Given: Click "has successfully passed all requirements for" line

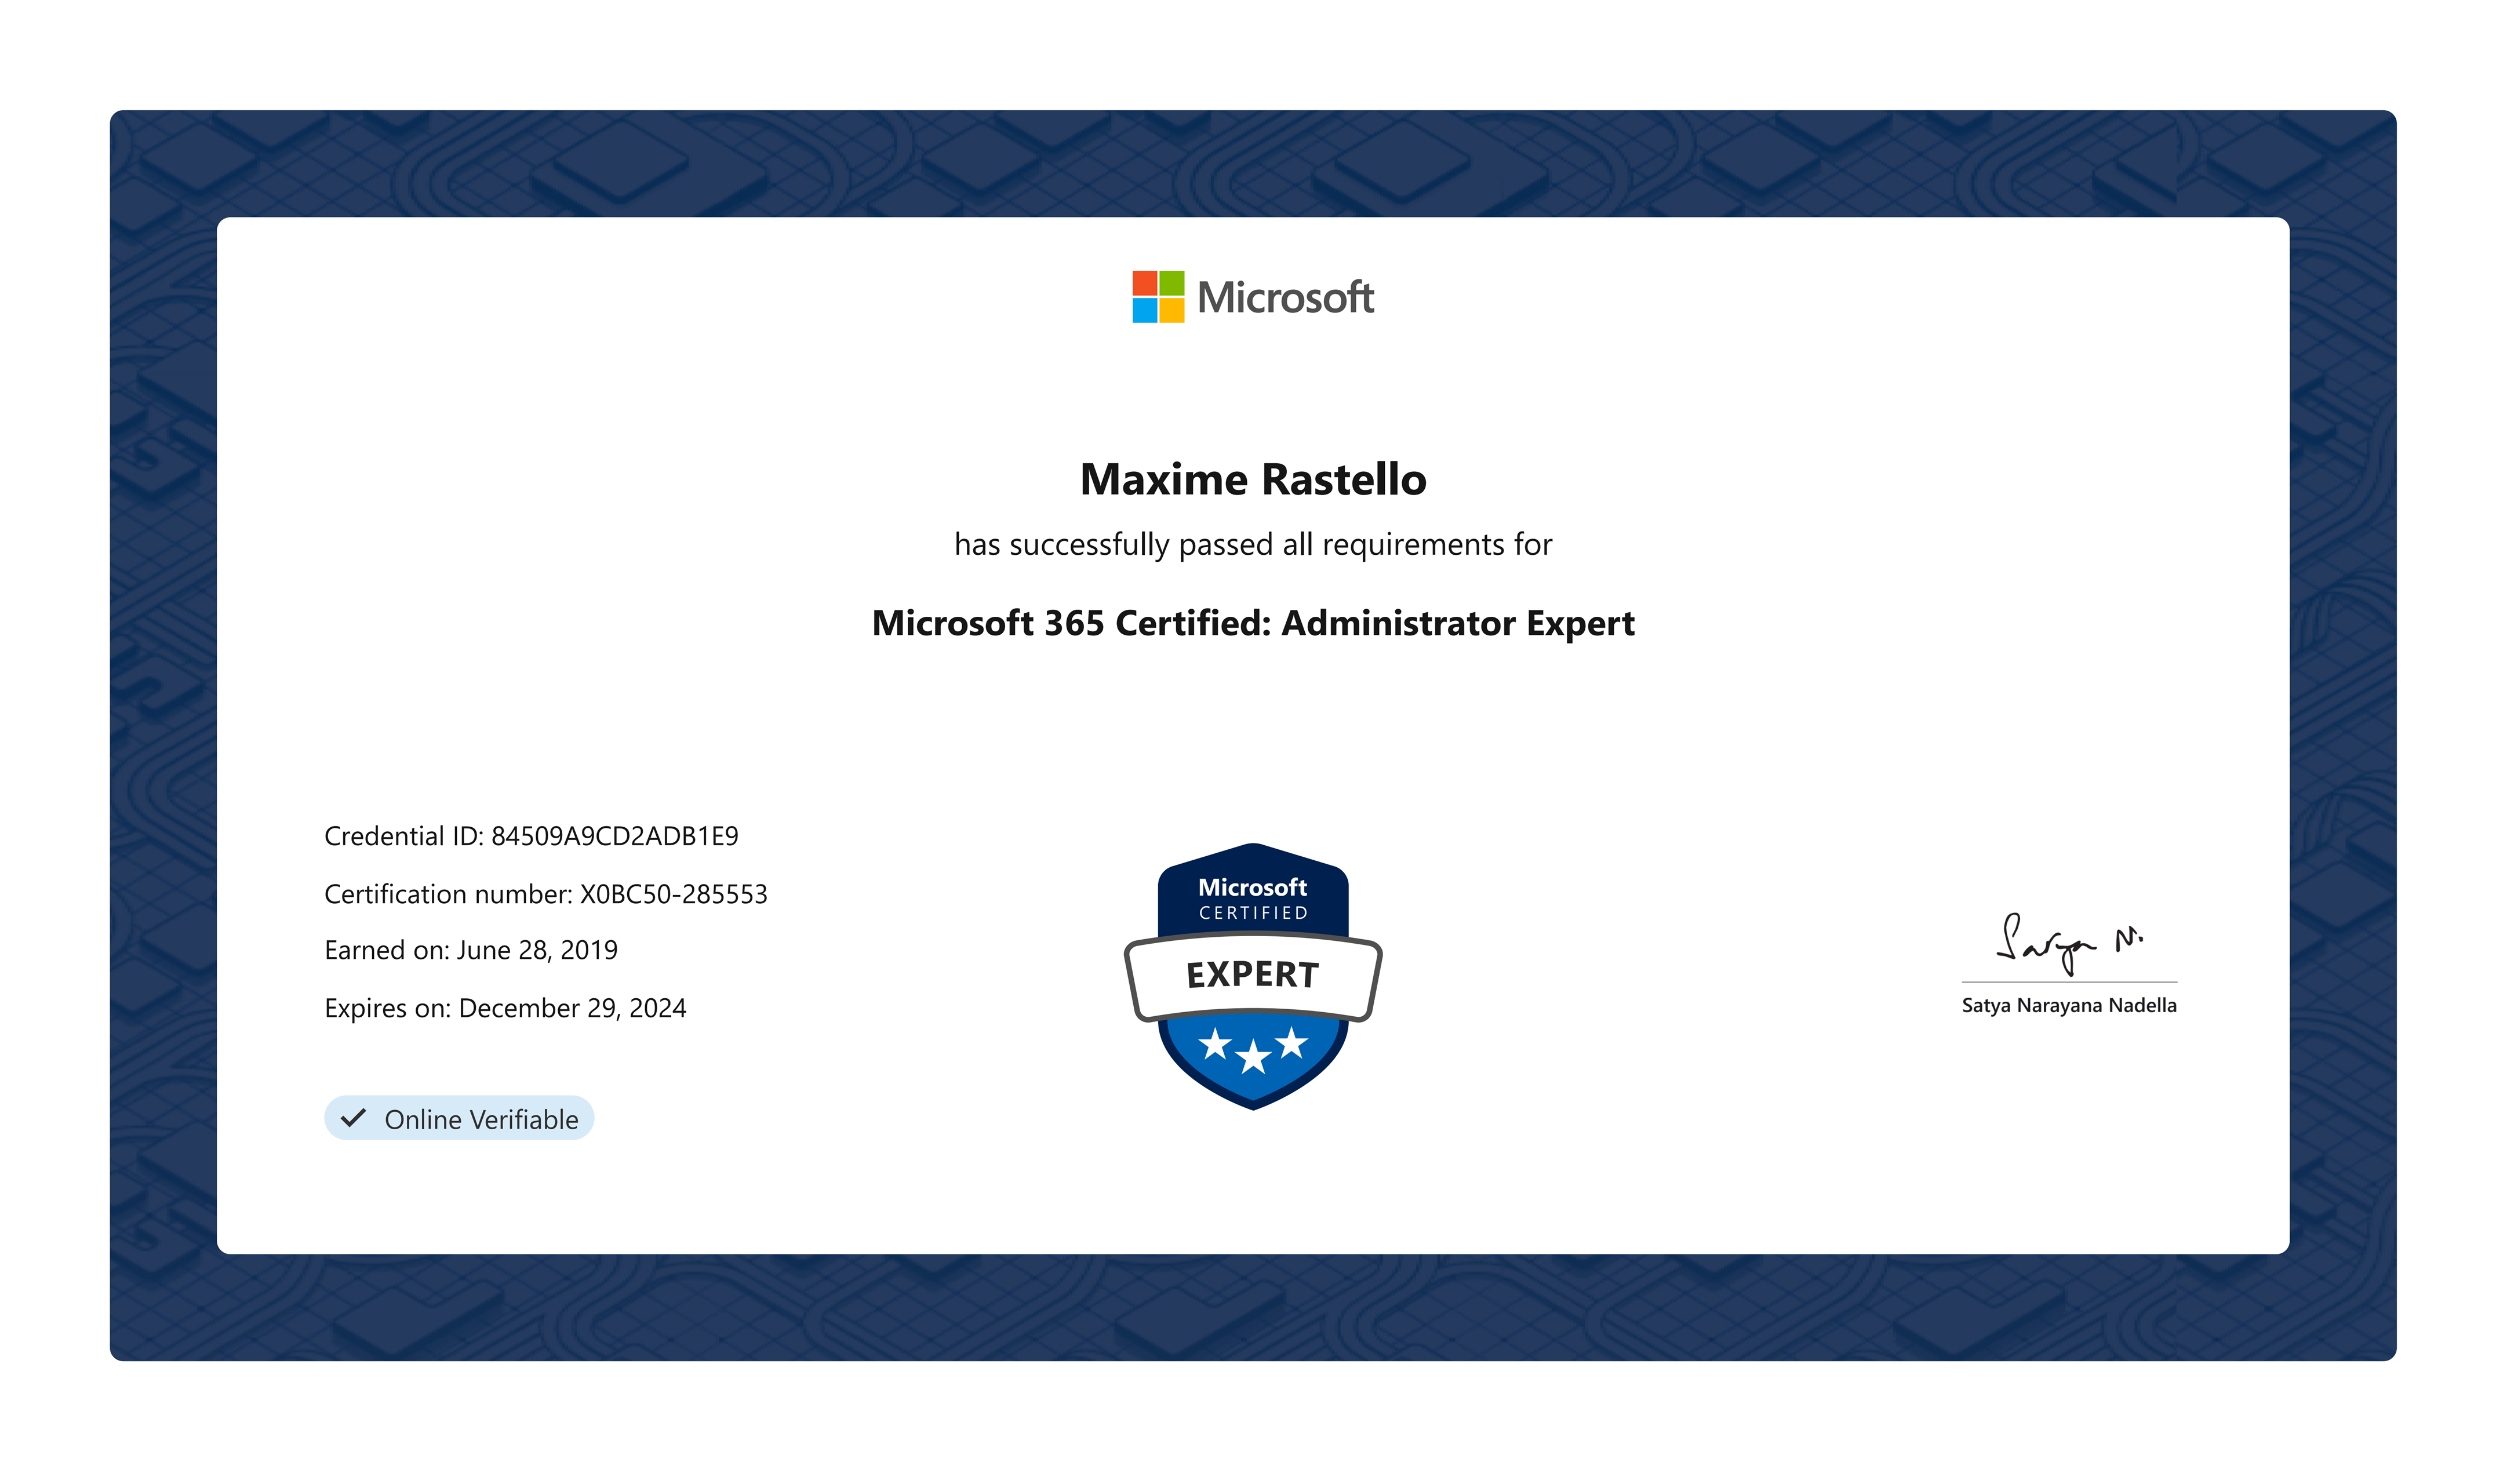Looking at the screenshot, I should (x=1253, y=545).
